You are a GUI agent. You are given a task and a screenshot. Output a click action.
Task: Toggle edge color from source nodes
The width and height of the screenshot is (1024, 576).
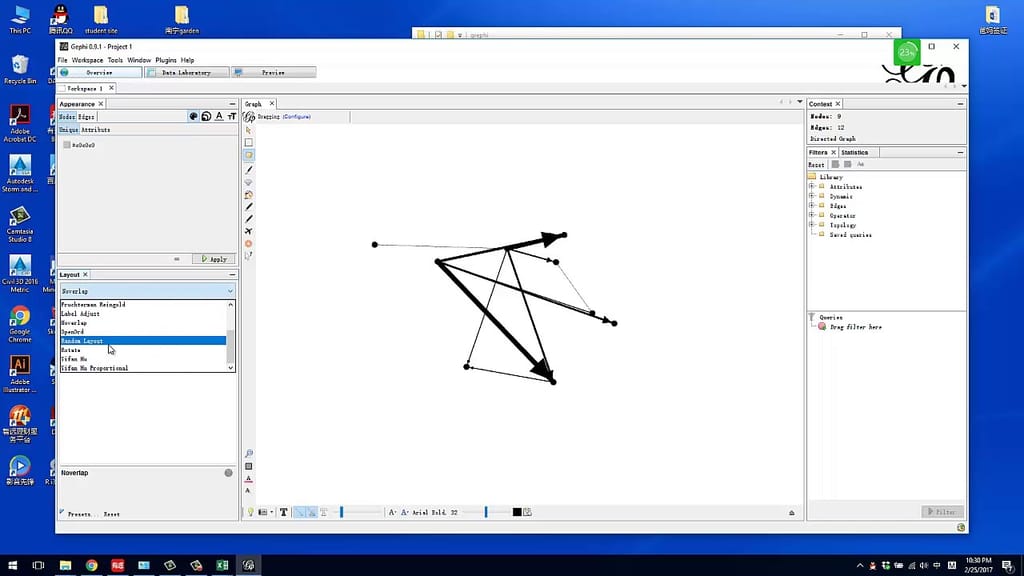pyautogui.click(x=312, y=512)
